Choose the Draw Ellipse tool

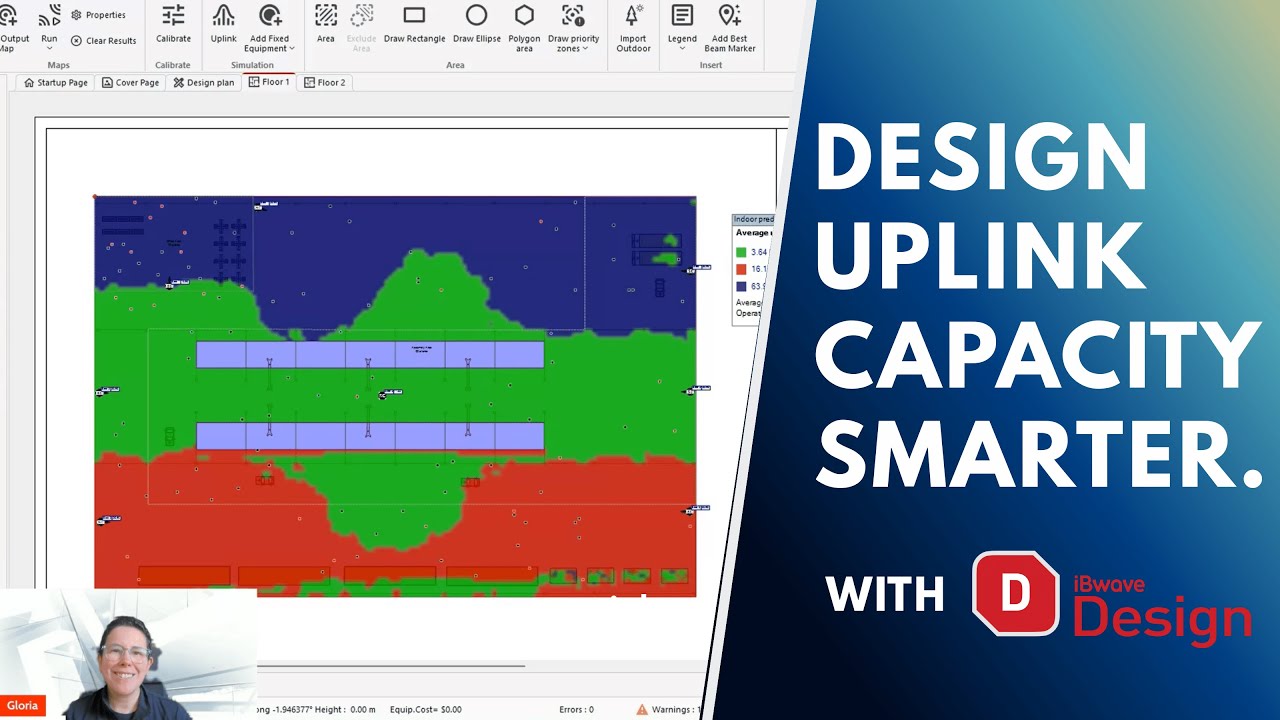(x=477, y=24)
